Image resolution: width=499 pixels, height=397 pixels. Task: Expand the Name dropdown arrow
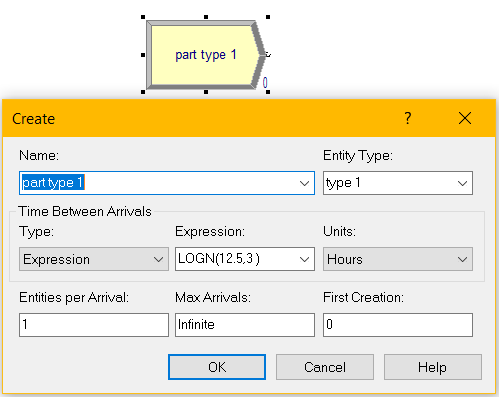click(x=304, y=183)
